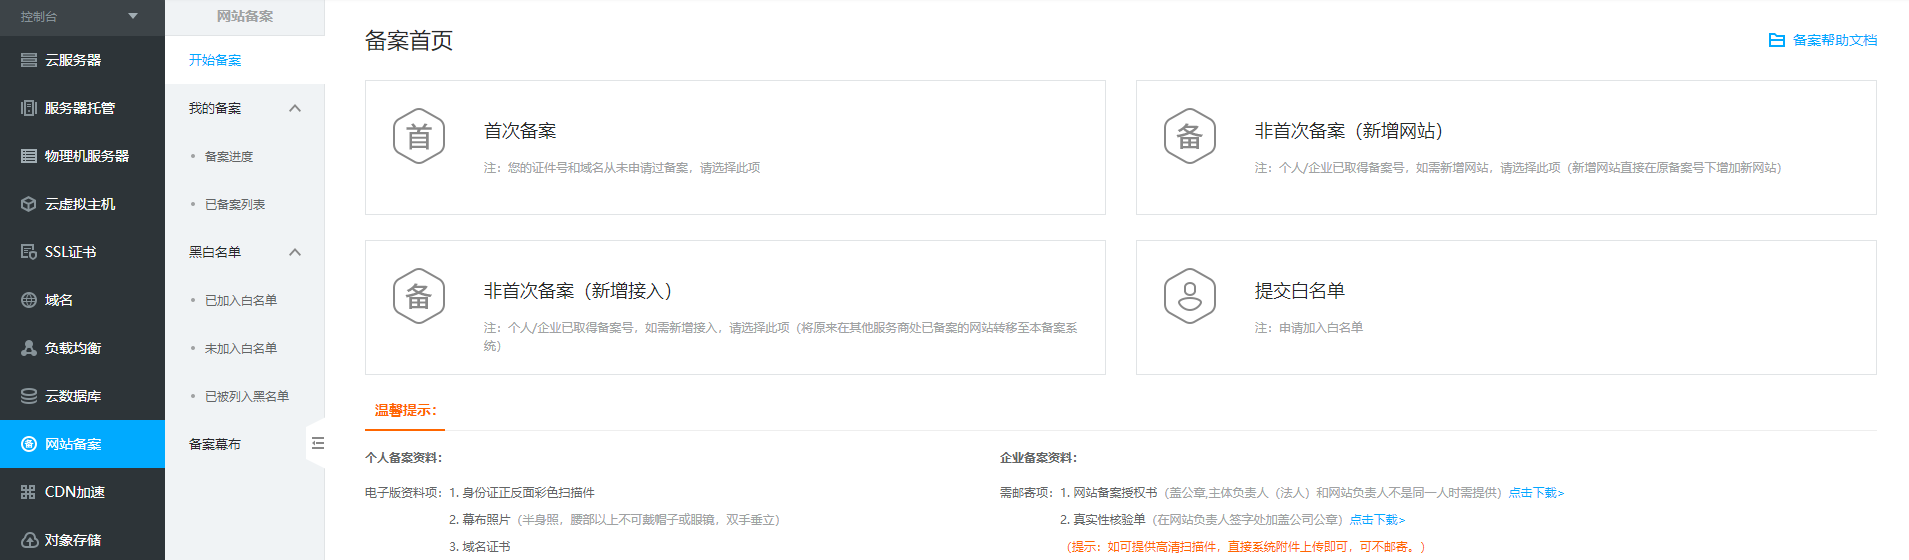This screenshot has height=560, width=1909.
Task: Open 备案进度 submenu item
Action: [229, 156]
